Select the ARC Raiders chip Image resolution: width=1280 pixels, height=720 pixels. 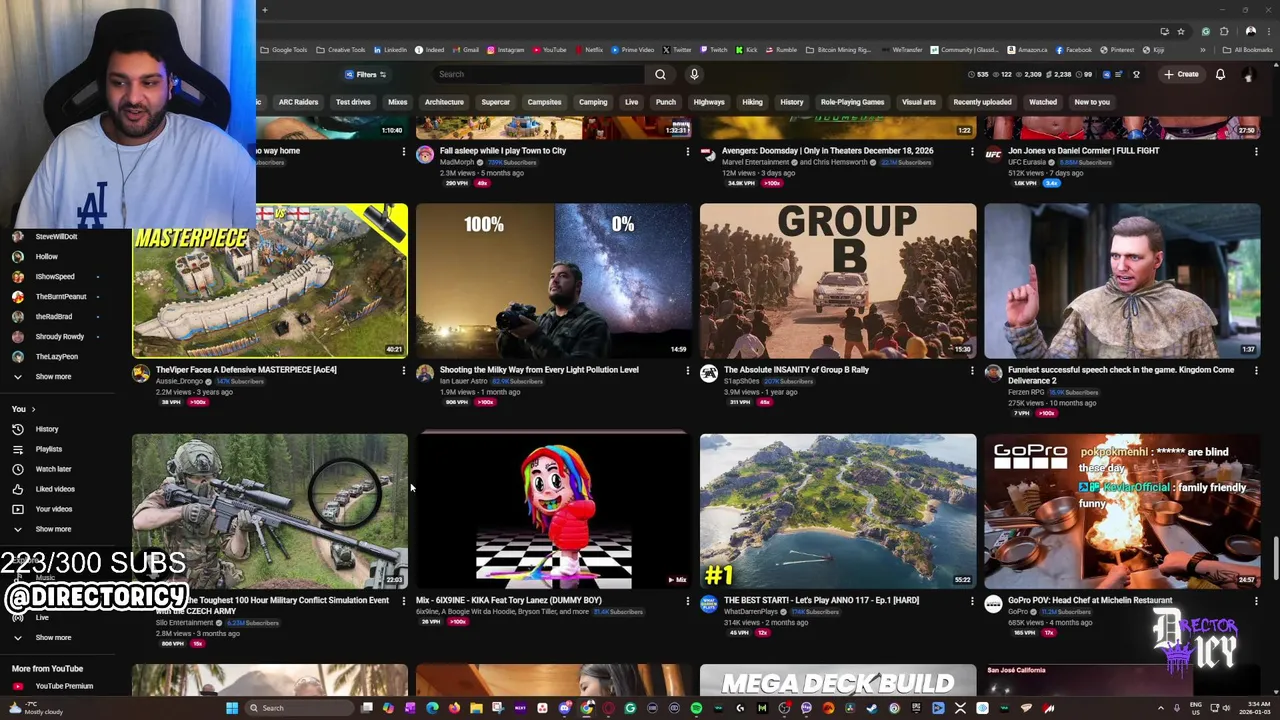(298, 102)
